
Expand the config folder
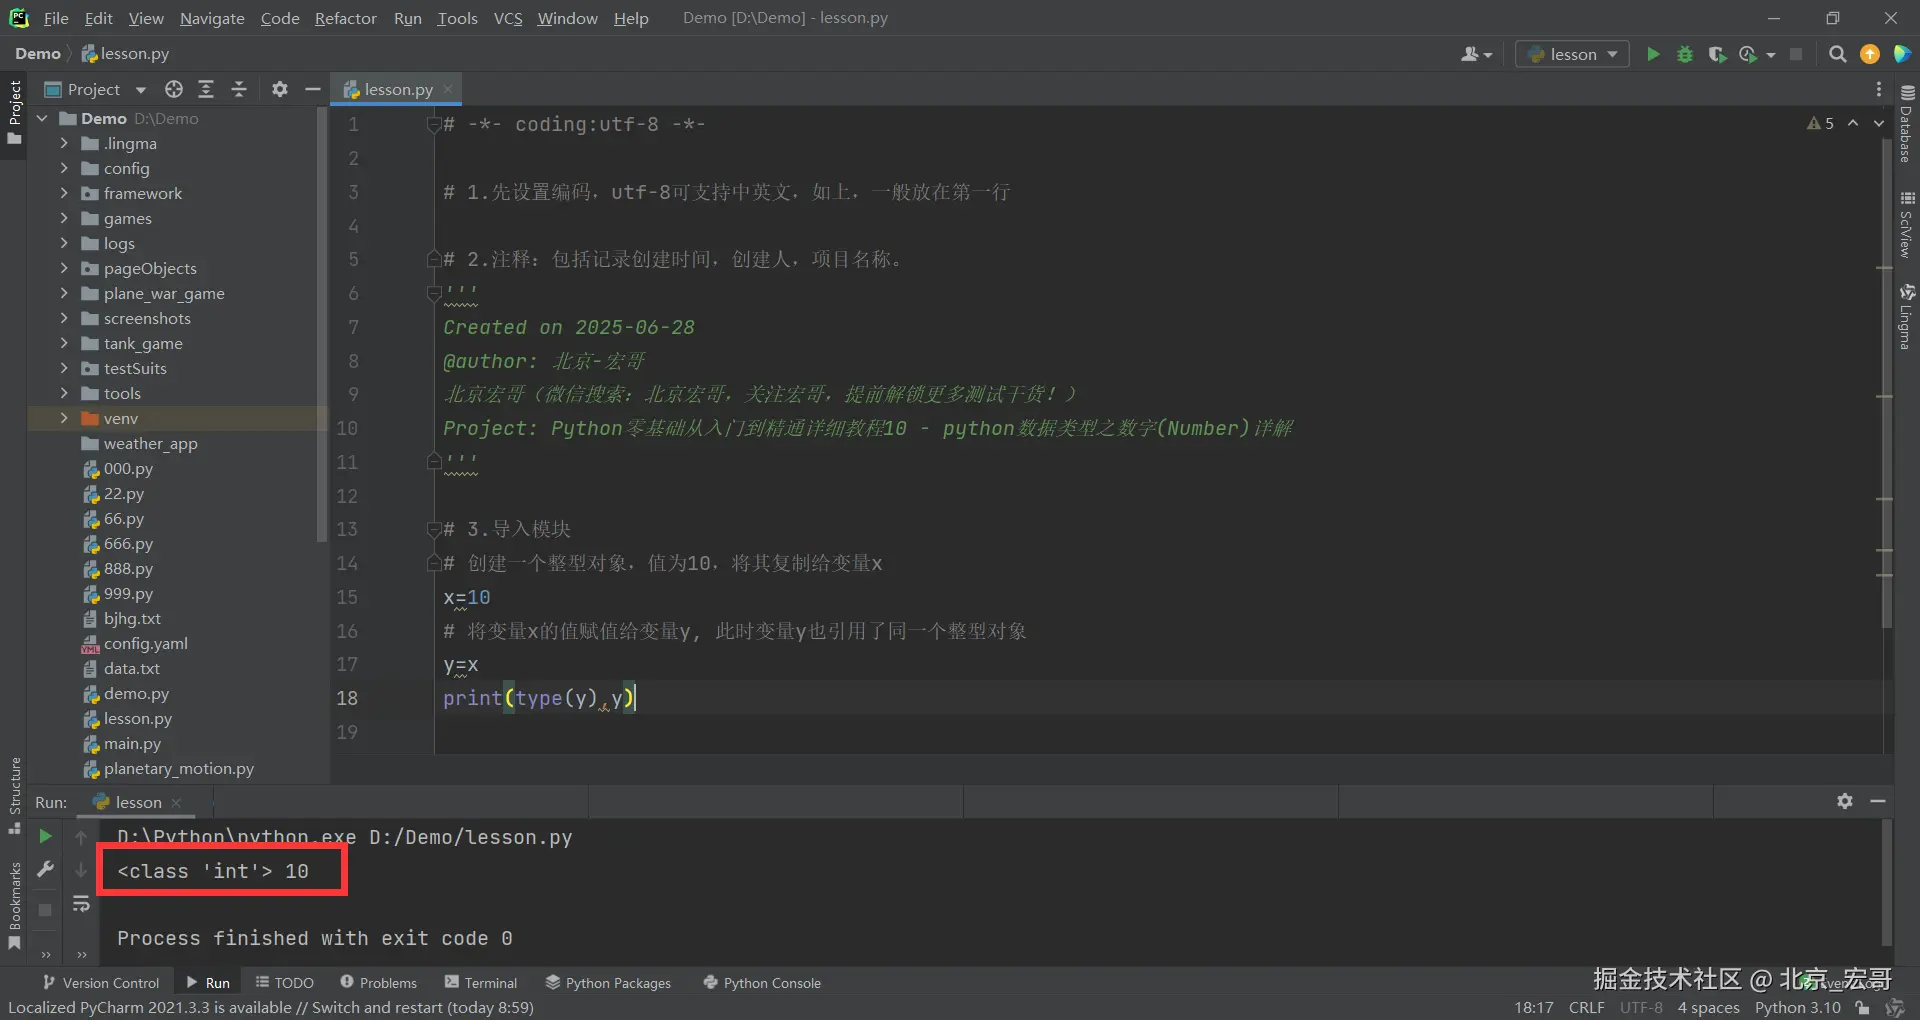(64, 168)
